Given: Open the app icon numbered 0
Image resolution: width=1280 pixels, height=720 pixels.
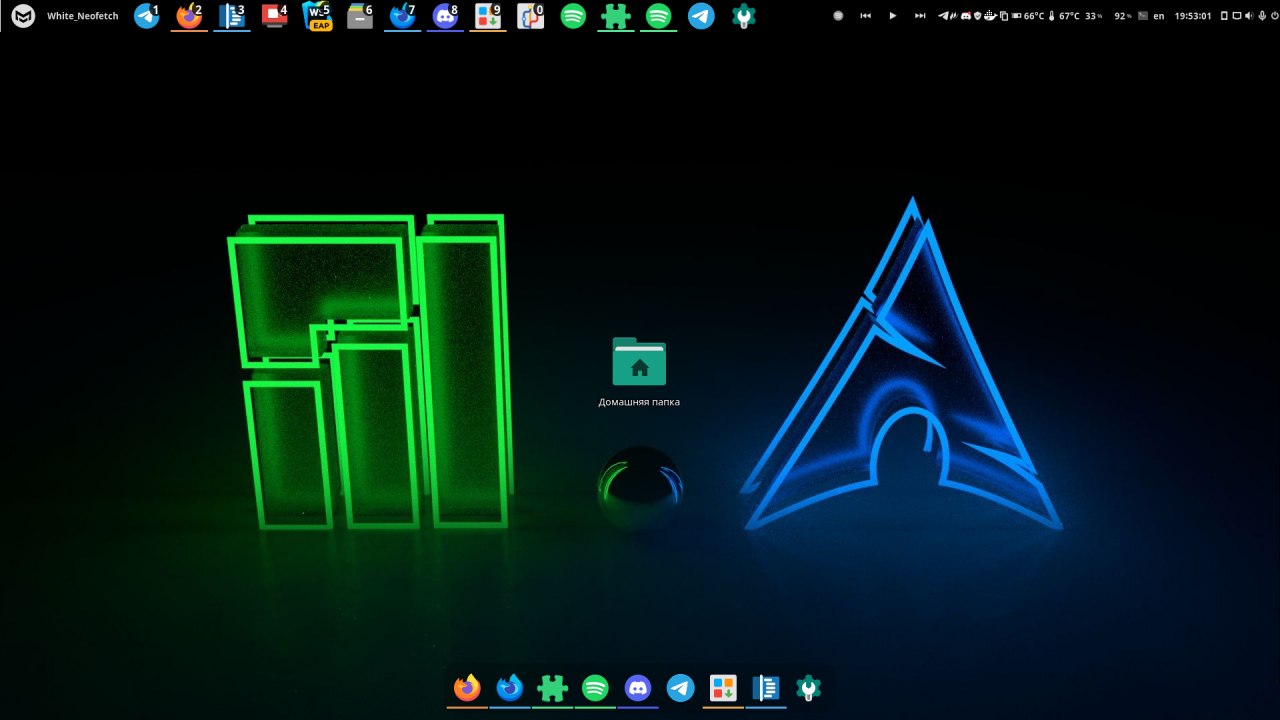Looking at the screenshot, I should (531, 16).
